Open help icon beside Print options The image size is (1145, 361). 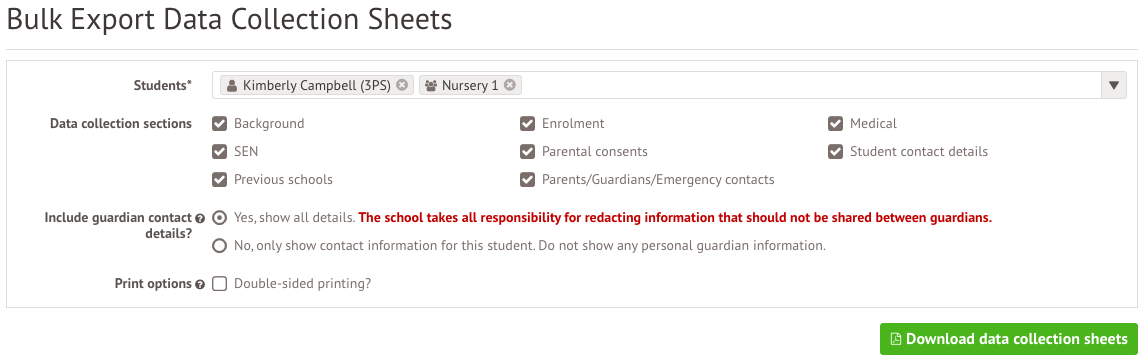point(200,284)
